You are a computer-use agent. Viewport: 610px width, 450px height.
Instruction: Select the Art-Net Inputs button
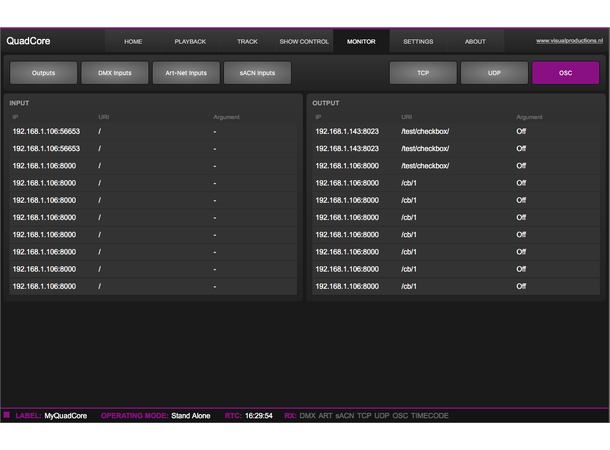[x=186, y=73]
